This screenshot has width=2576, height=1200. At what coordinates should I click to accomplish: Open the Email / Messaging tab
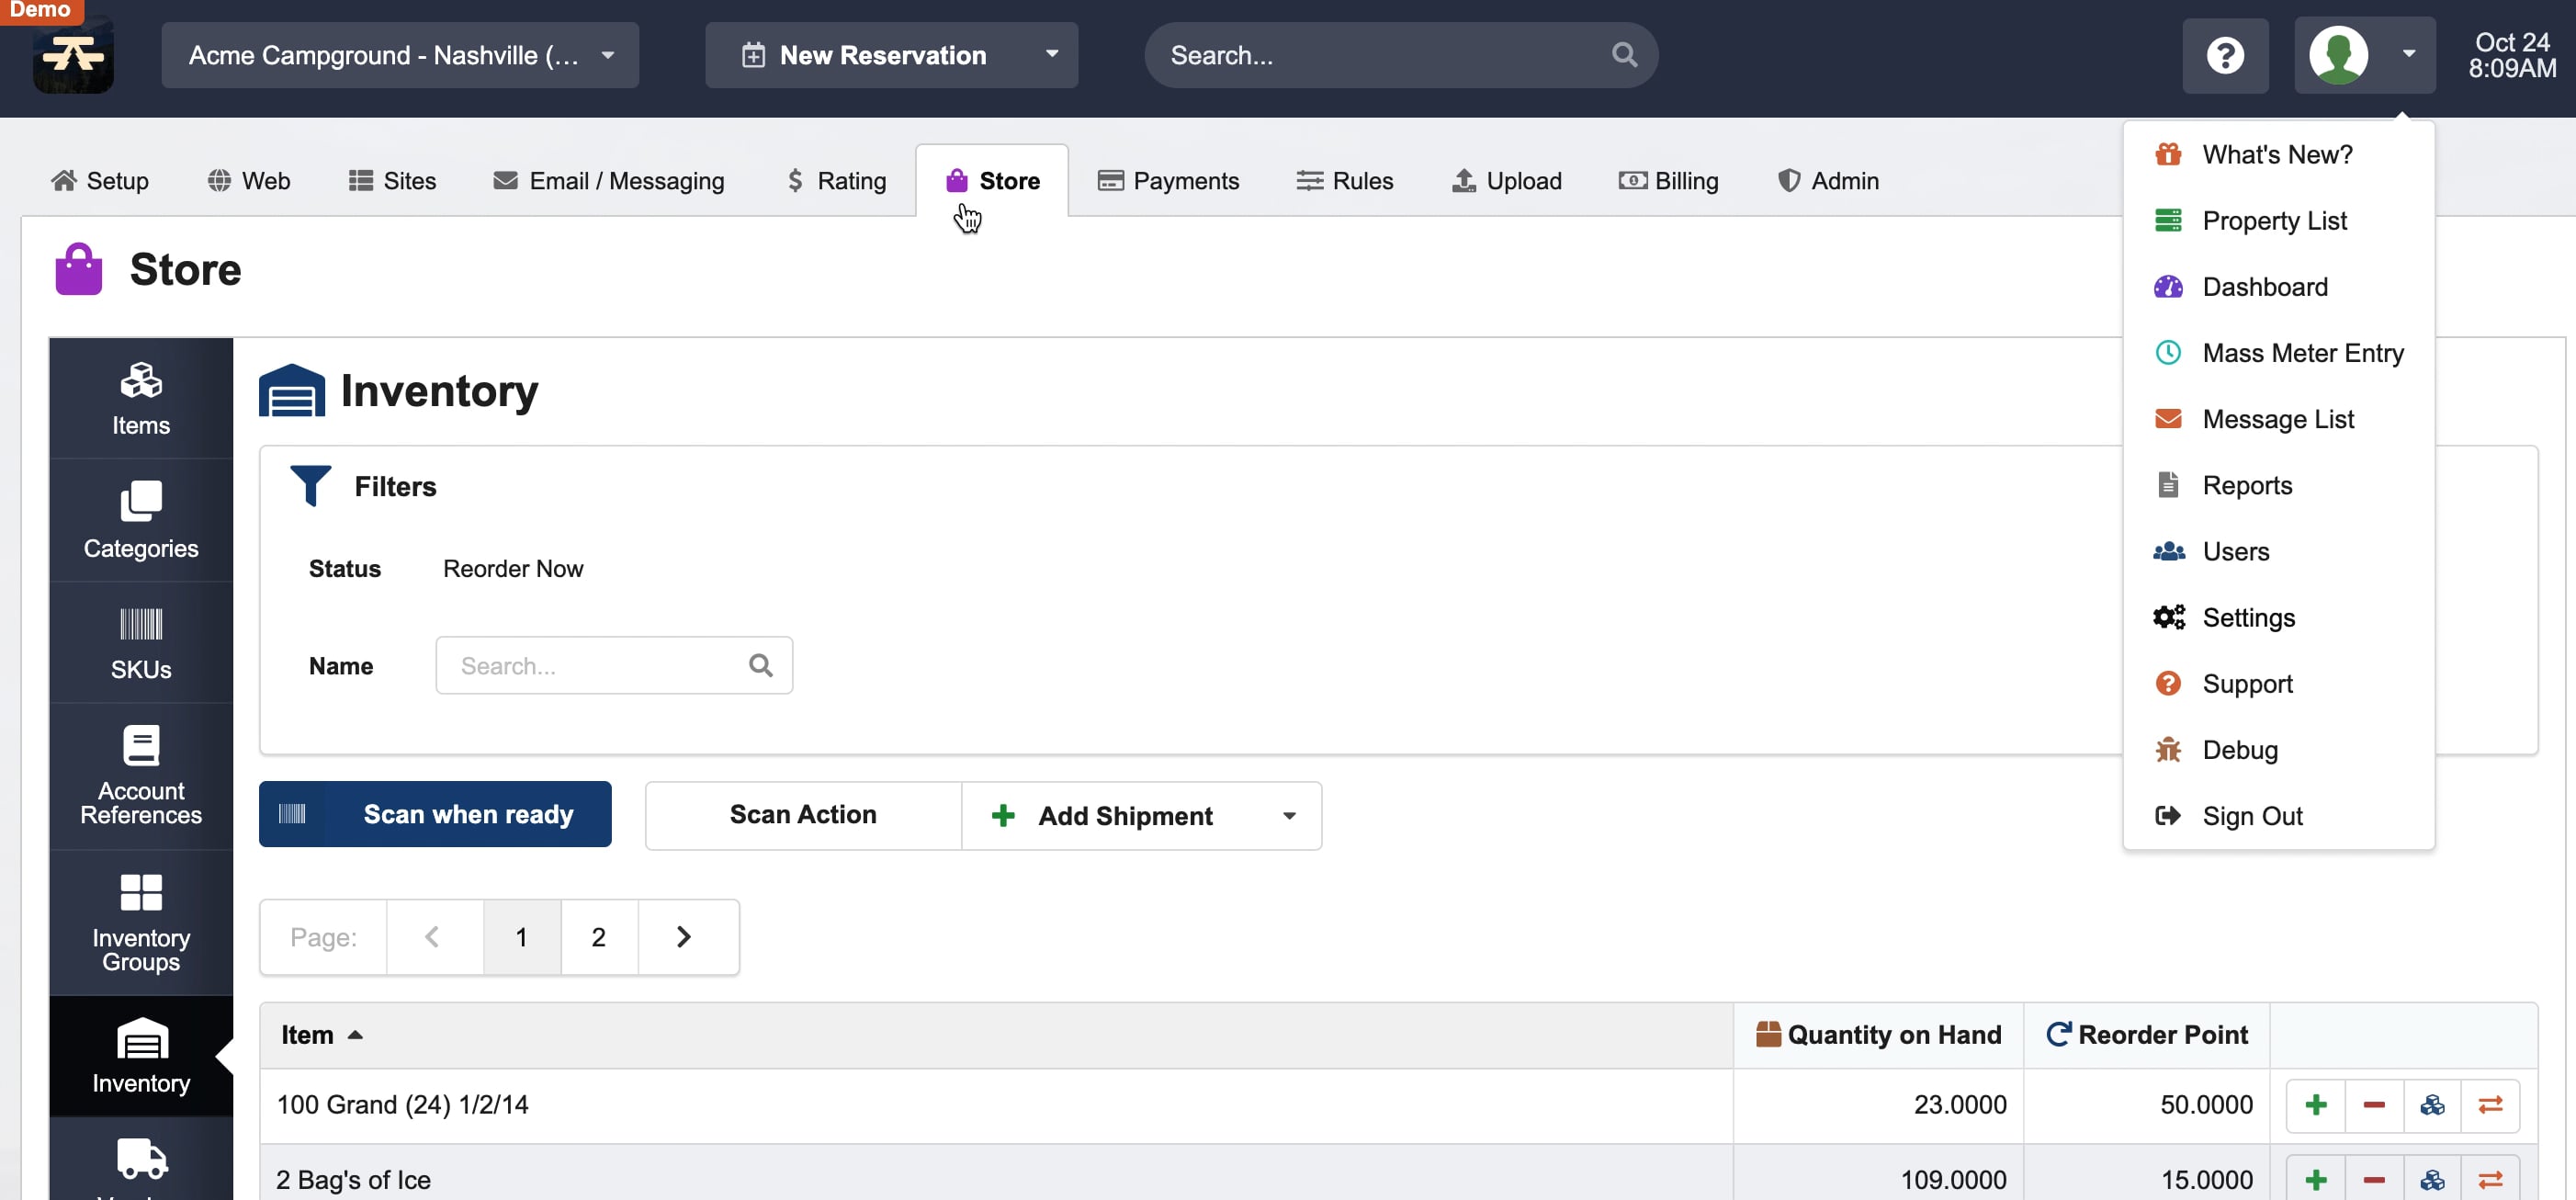tap(608, 181)
